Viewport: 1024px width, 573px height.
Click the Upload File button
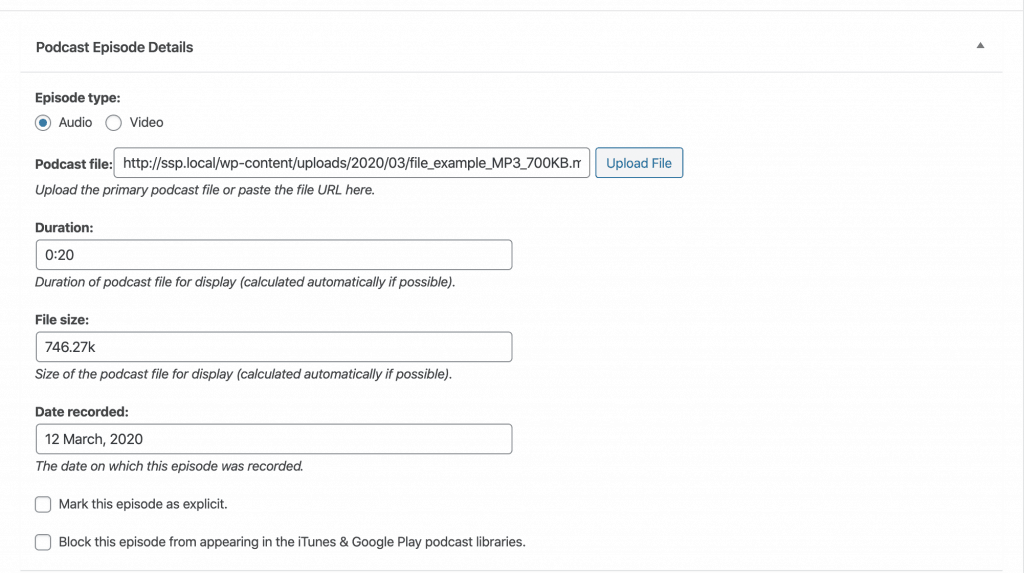click(x=639, y=163)
